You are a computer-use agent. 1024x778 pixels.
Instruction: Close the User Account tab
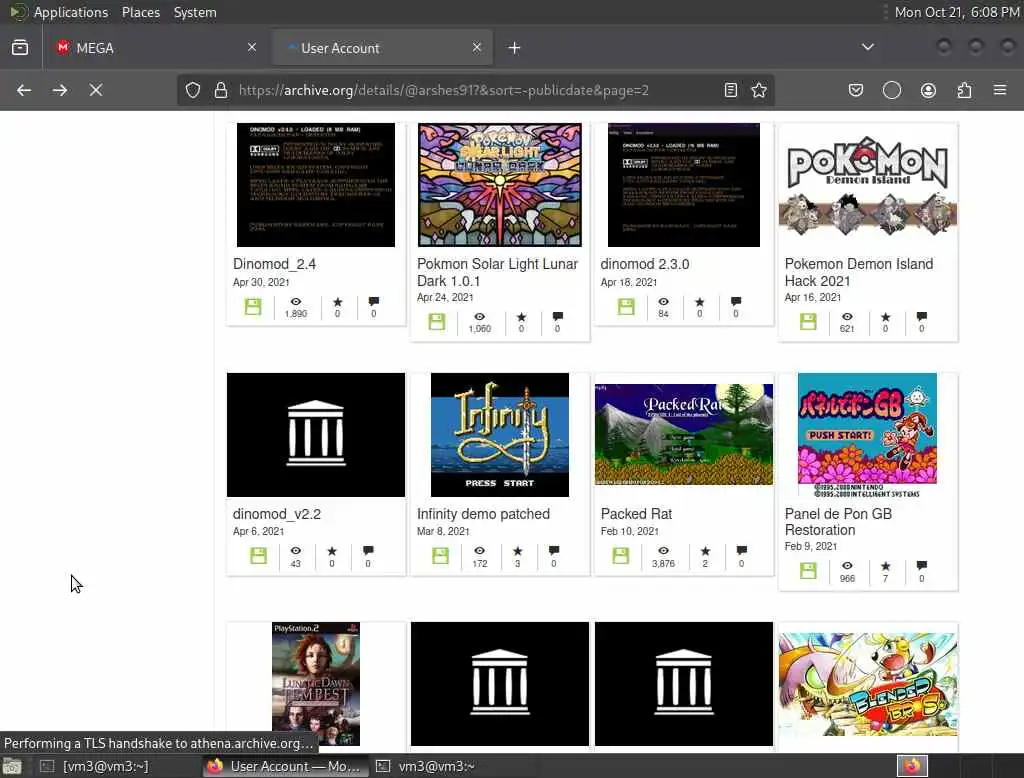[x=477, y=47]
